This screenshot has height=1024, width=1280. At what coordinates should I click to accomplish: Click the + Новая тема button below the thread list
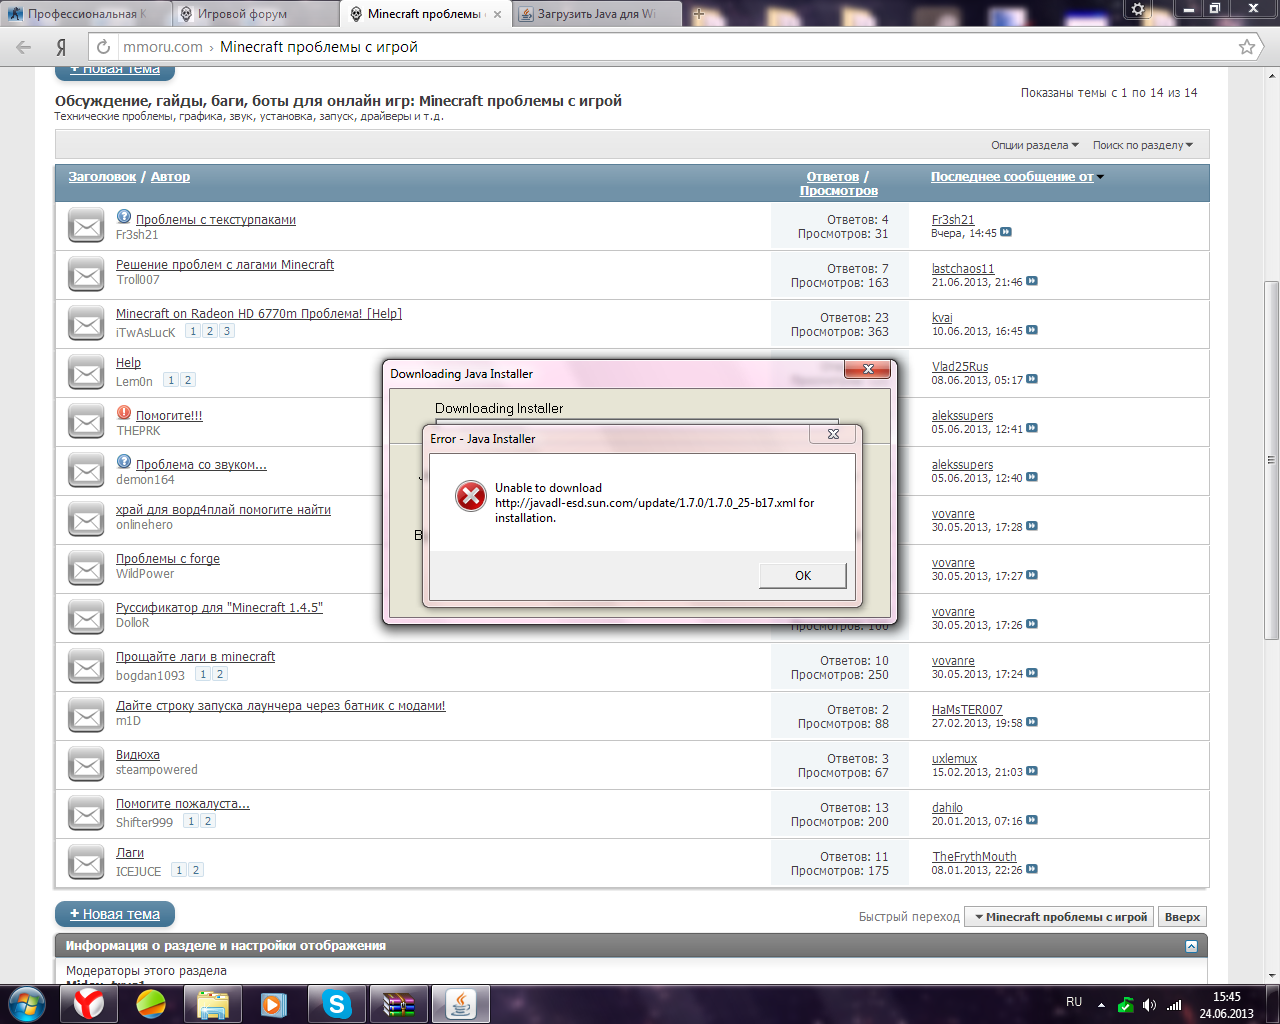tap(115, 914)
